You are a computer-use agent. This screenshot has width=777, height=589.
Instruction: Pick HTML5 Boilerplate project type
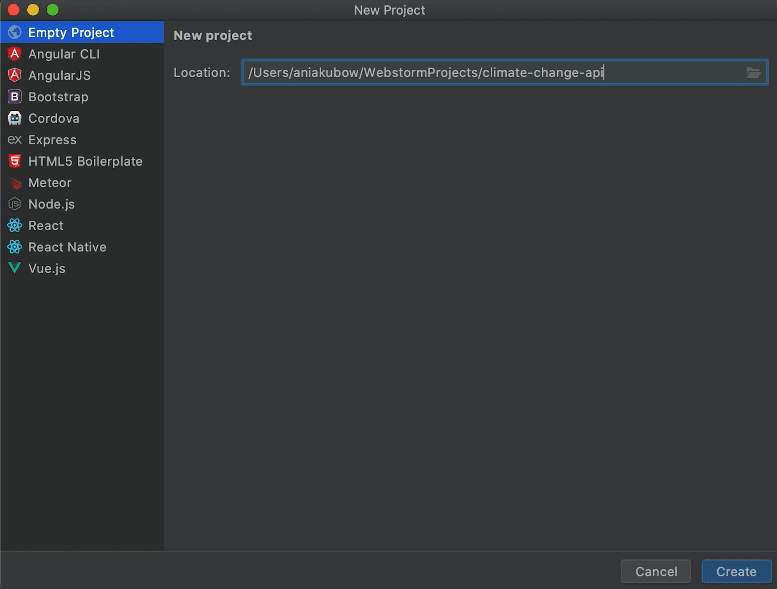coord(85,161)
